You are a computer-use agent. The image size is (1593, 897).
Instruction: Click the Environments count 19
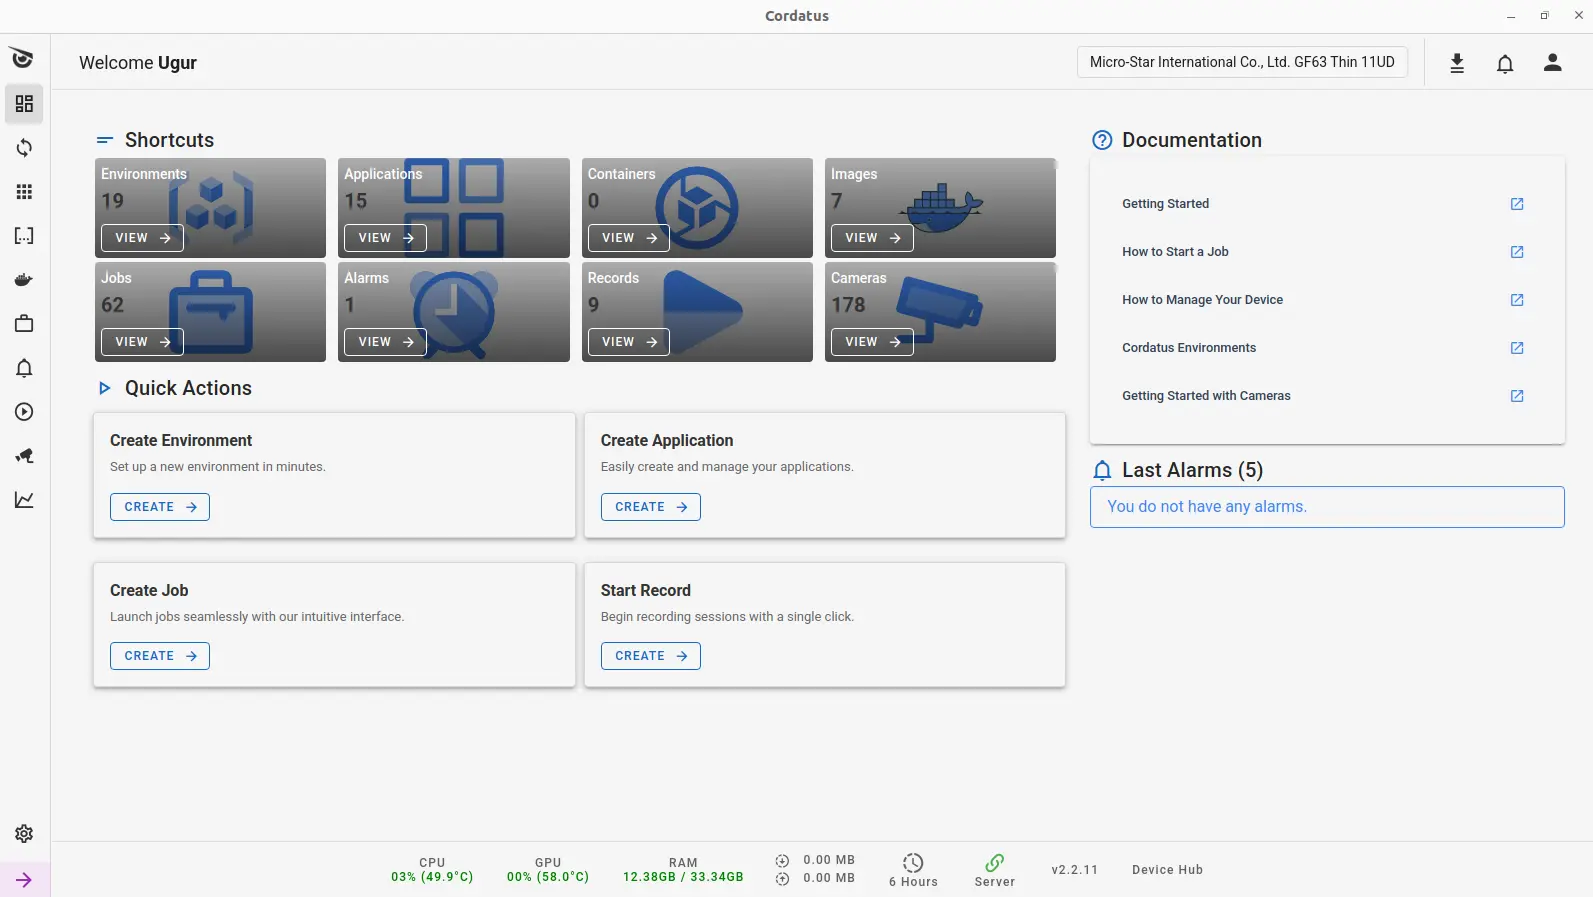(113, 201)
